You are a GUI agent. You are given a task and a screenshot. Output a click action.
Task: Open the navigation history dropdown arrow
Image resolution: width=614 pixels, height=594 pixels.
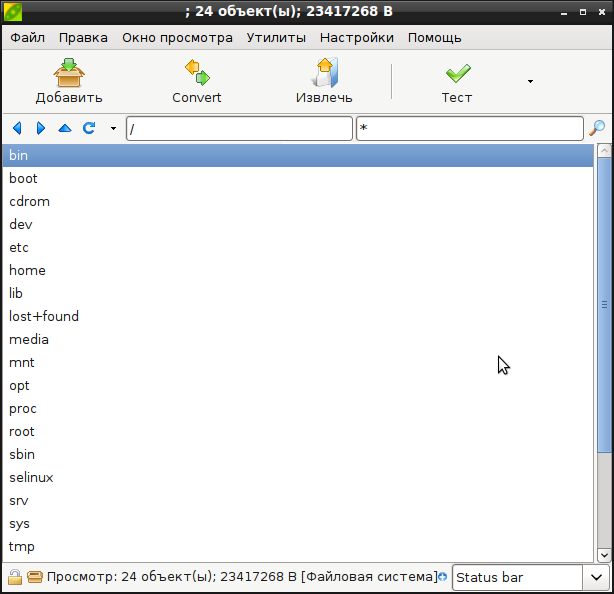pyautogui.click(x=113, y=128)
